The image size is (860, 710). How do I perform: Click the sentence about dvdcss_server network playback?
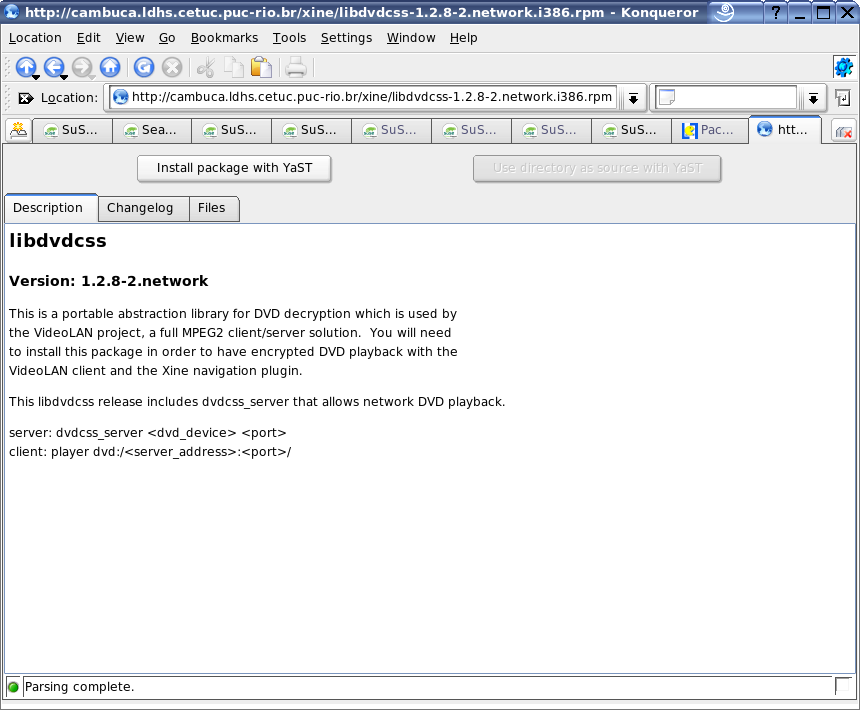coord(257,402)
